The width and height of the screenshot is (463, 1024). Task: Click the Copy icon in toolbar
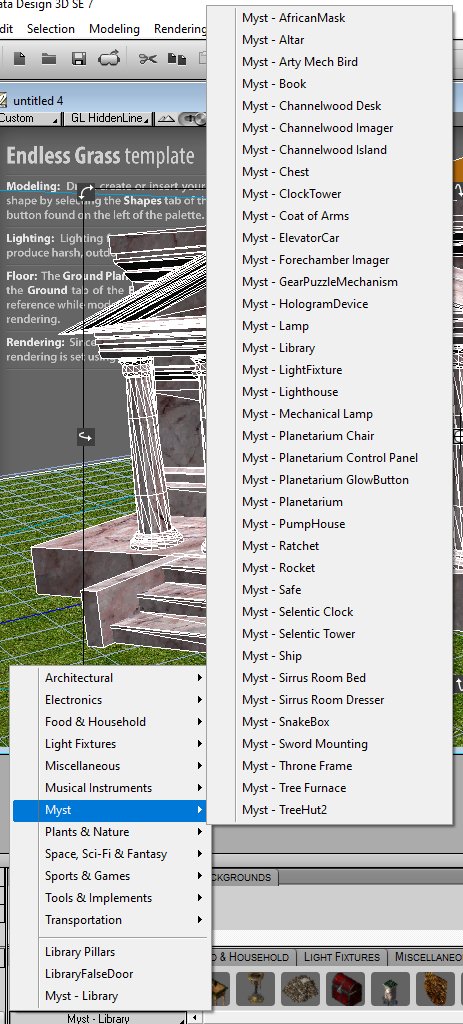(176, 59)
